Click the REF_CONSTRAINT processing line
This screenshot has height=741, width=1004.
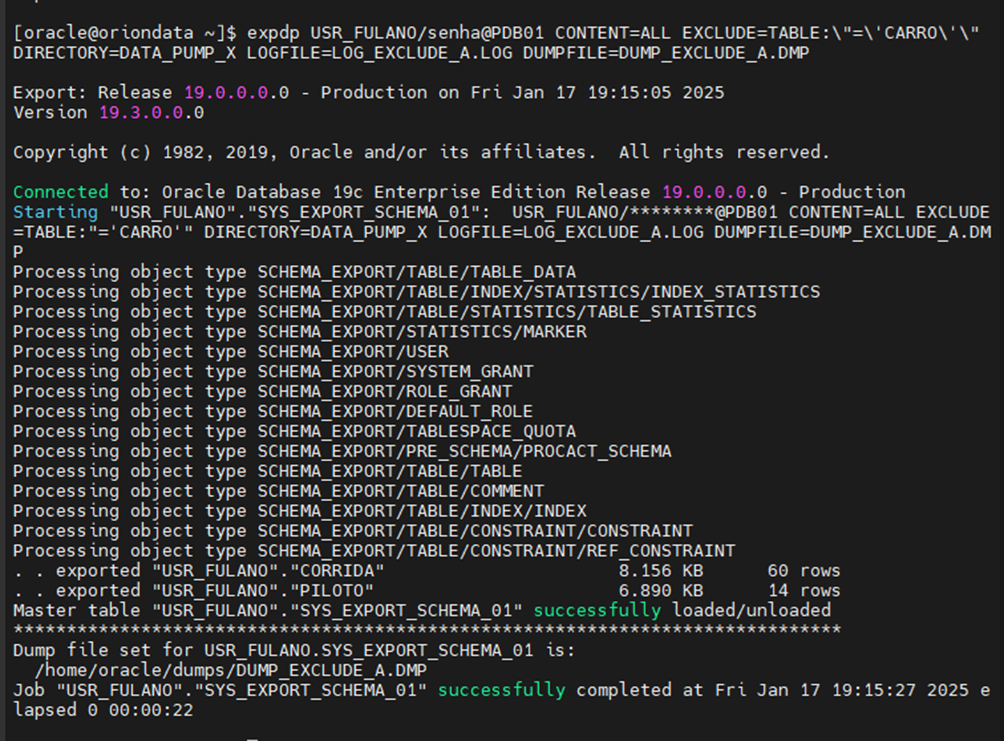coord(496,551)
